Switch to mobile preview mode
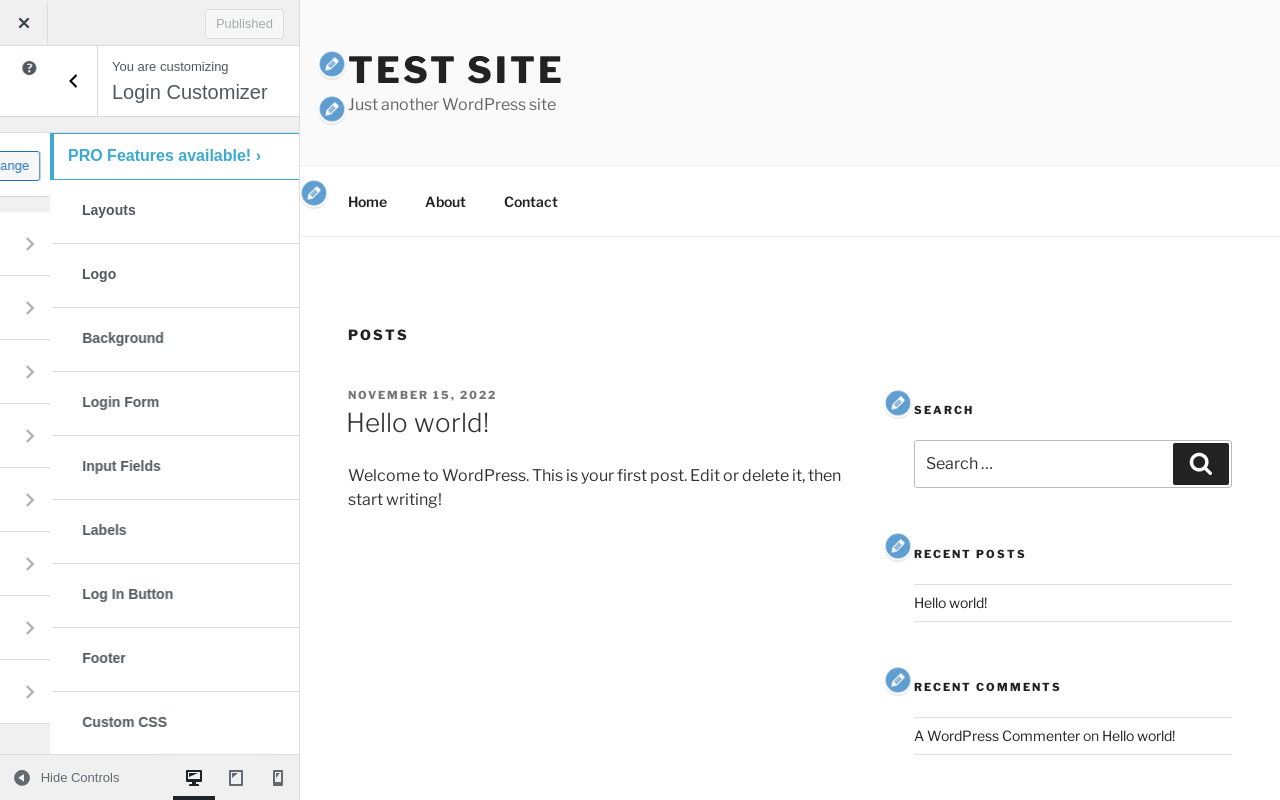The height and width of the screenshot is (800, 1280). coord(278,778)
